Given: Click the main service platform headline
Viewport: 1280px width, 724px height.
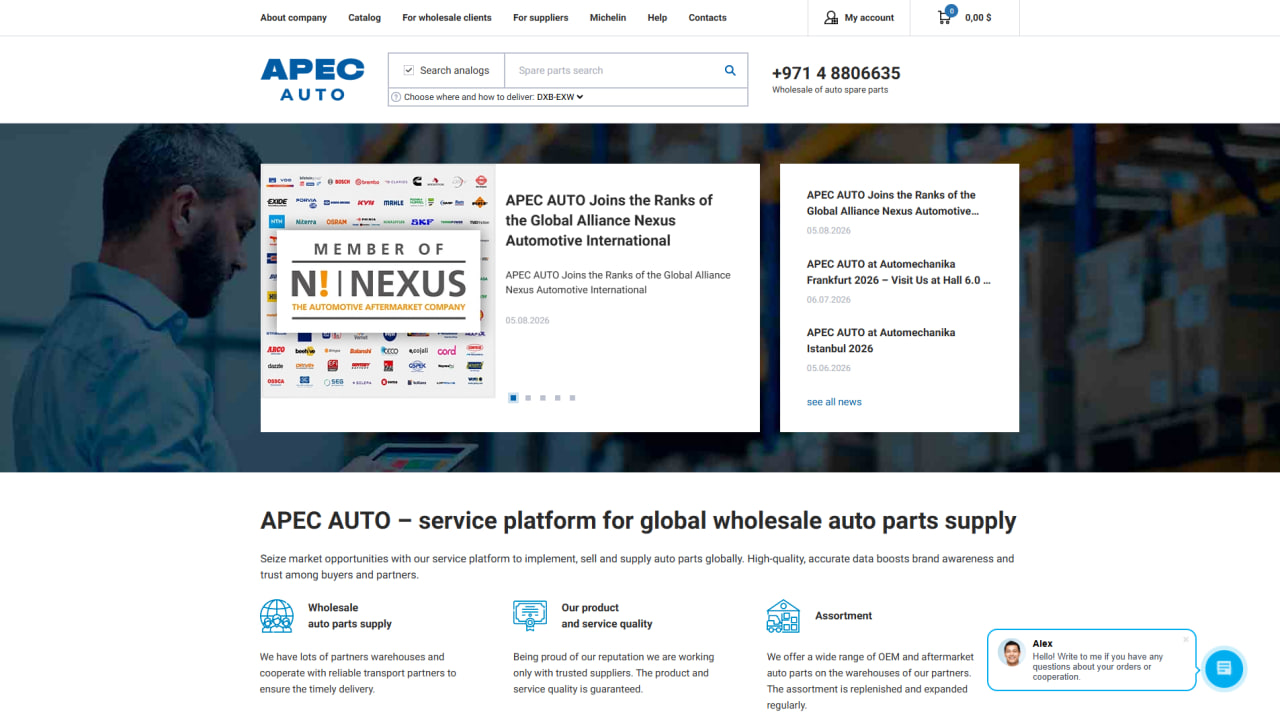Looking at the screenshot, I should pyautogui.click(x=638, y=521).
